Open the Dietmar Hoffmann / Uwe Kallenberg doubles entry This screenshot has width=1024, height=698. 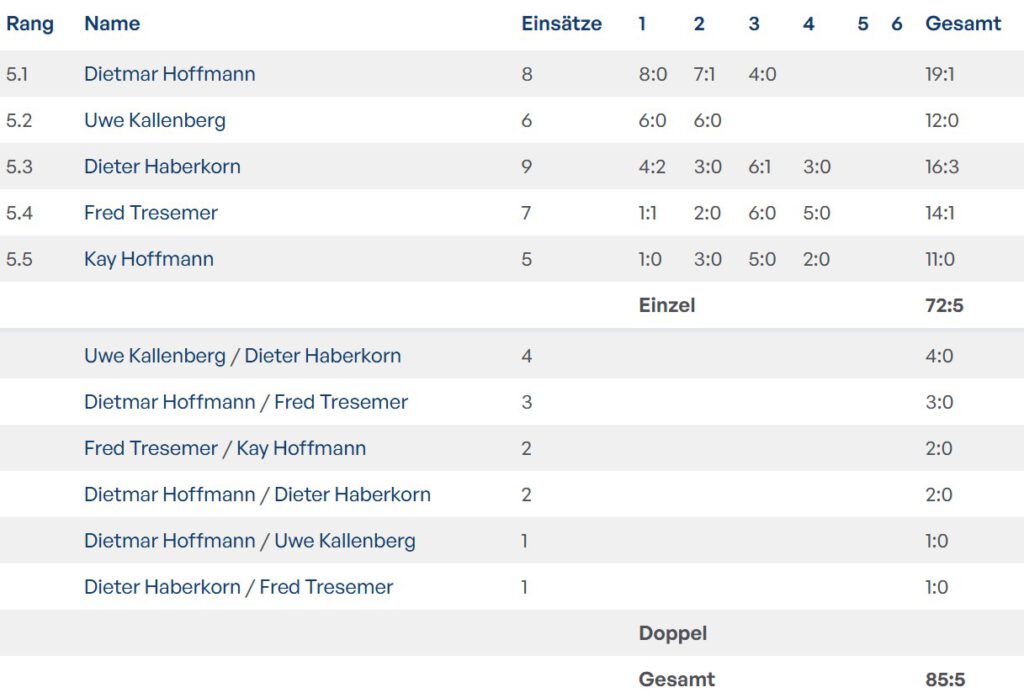pos(249,541)
